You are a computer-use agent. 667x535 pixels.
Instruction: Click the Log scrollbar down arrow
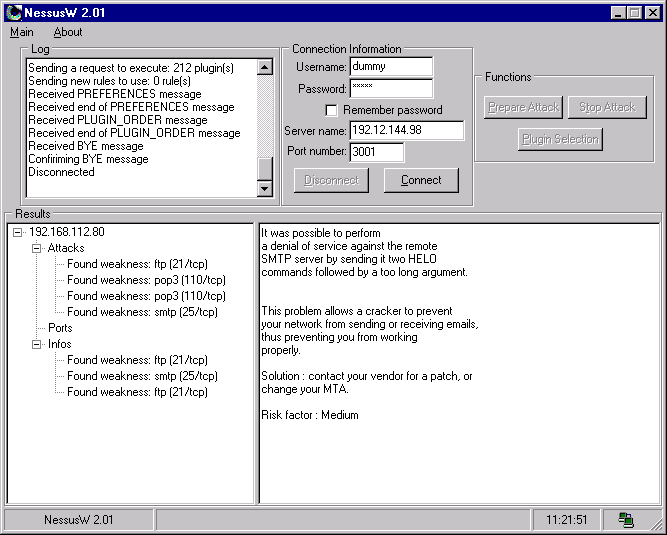coord(265,188)
